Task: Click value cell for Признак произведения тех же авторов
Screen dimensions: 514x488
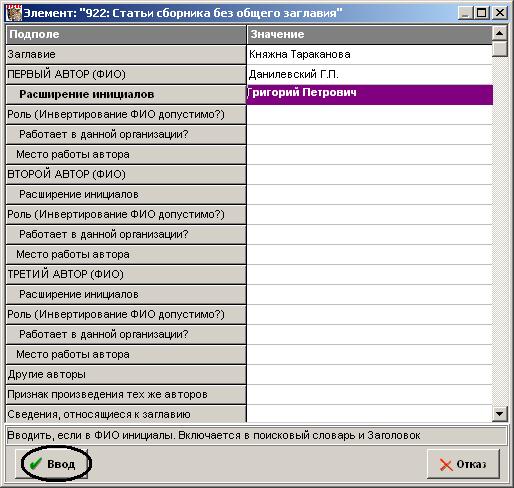Action: click(x=369, y=394)
